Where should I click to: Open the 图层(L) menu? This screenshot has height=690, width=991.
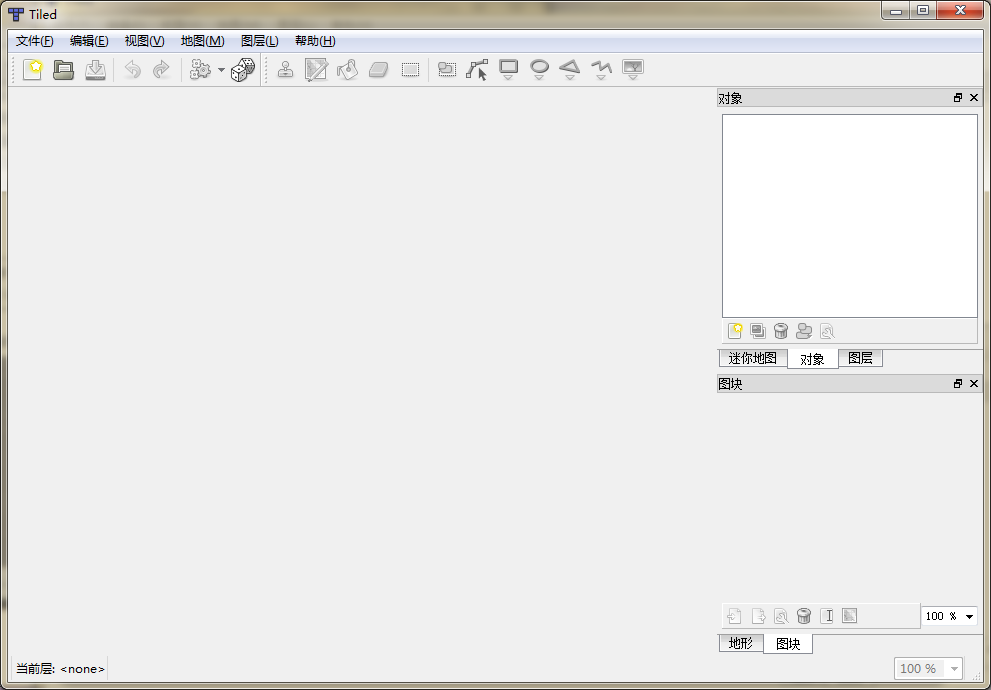tap(259, 41)
